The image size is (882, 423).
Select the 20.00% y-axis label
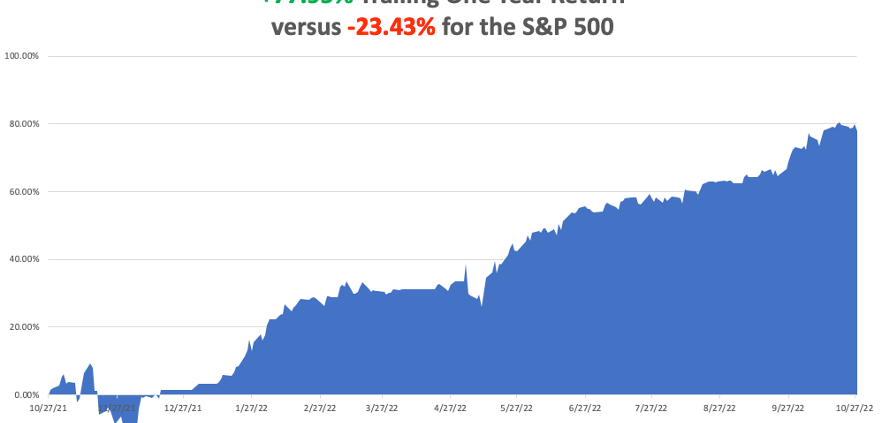(23, 327)
